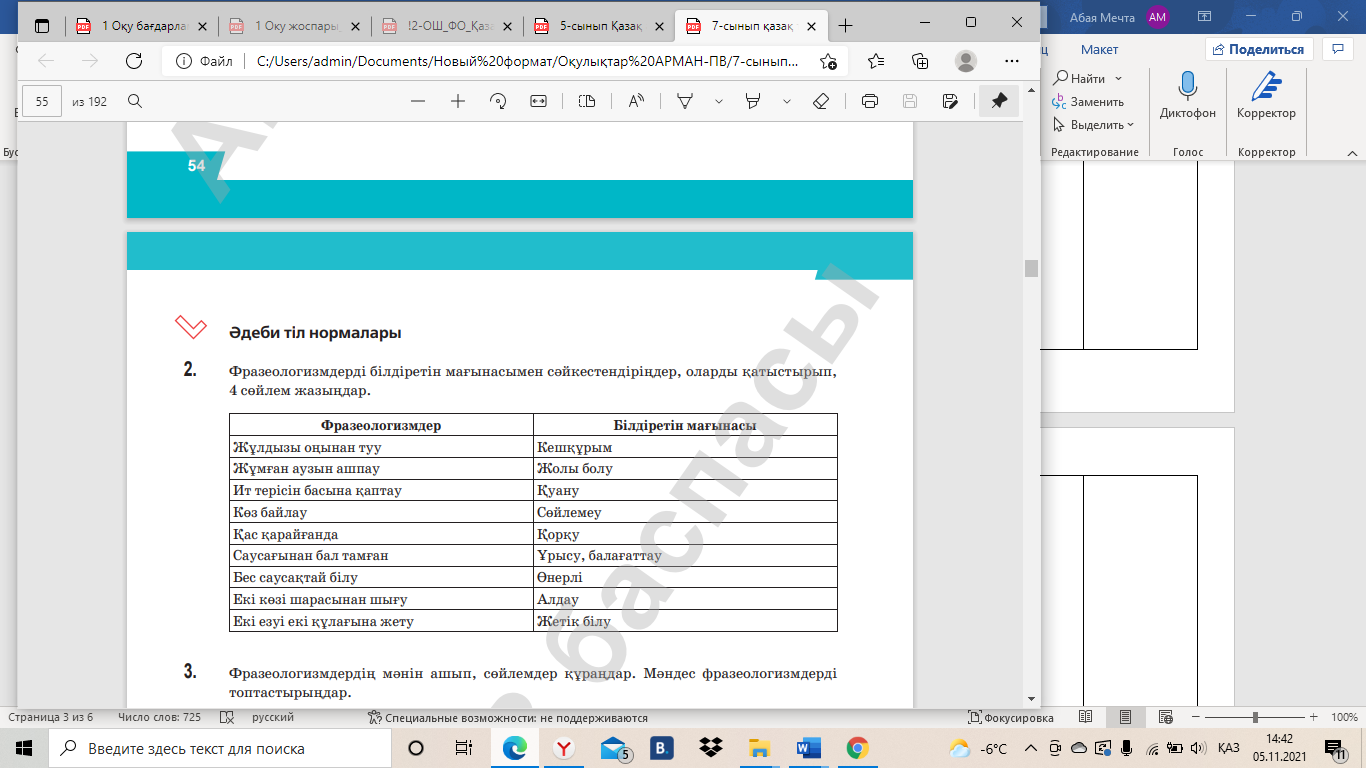Open the Find search icon in PDF toolbar
Screen dimensions: 1366x768
pos(135,101)
